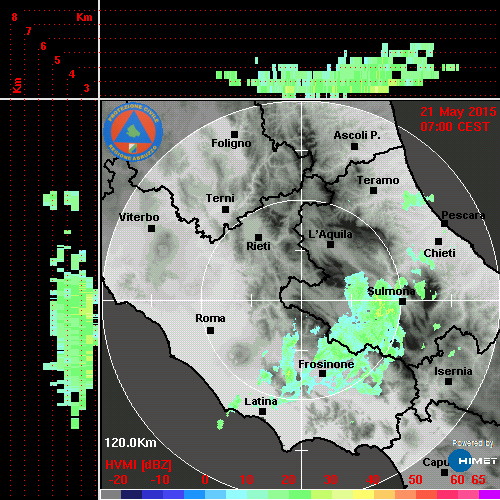Click the Powered by text link
This screenshot has height=500, width=500.
pyautogui.click(x=473, y=443)
